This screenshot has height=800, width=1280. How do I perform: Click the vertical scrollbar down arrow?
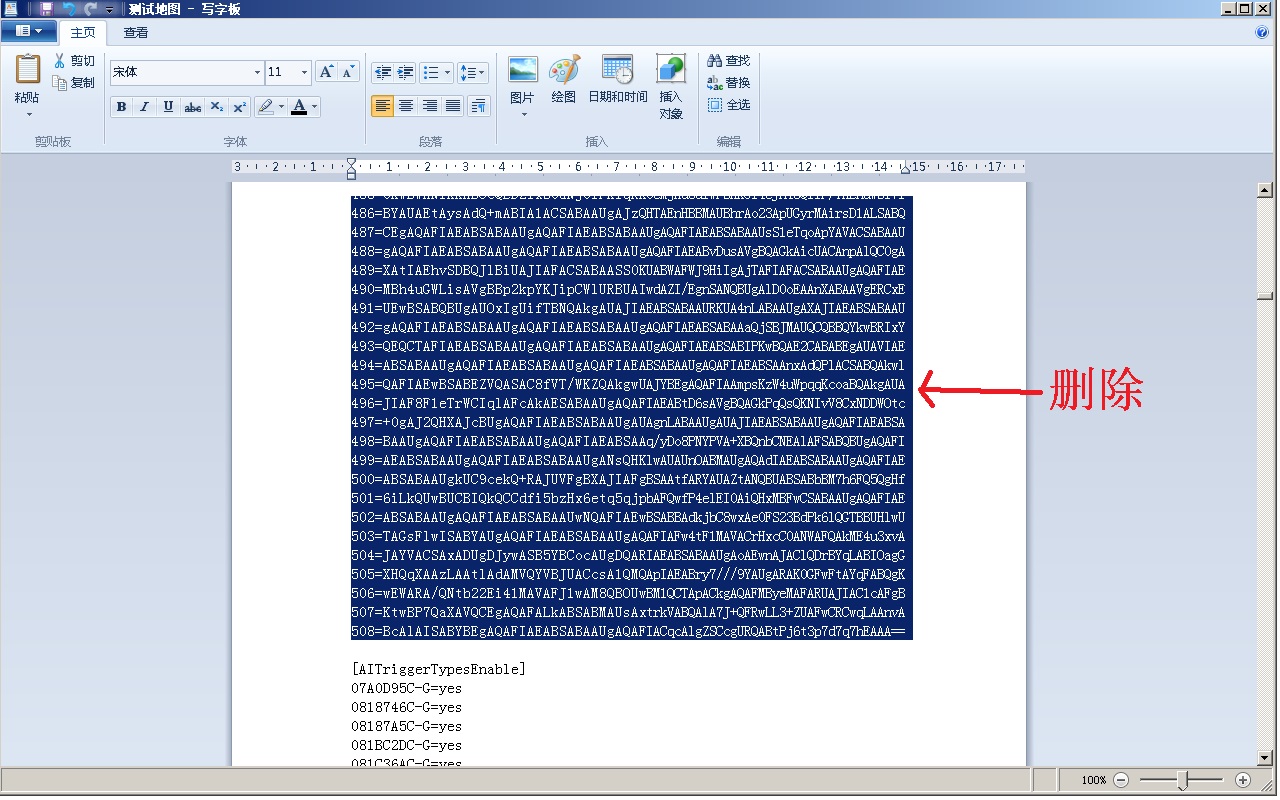[x=1265, y=758]
